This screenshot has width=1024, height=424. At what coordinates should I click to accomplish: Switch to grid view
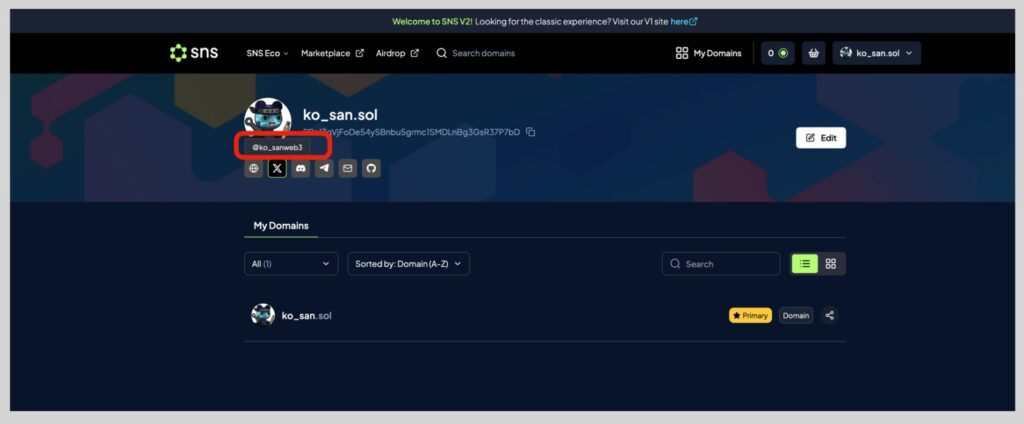tap(831, 264)
